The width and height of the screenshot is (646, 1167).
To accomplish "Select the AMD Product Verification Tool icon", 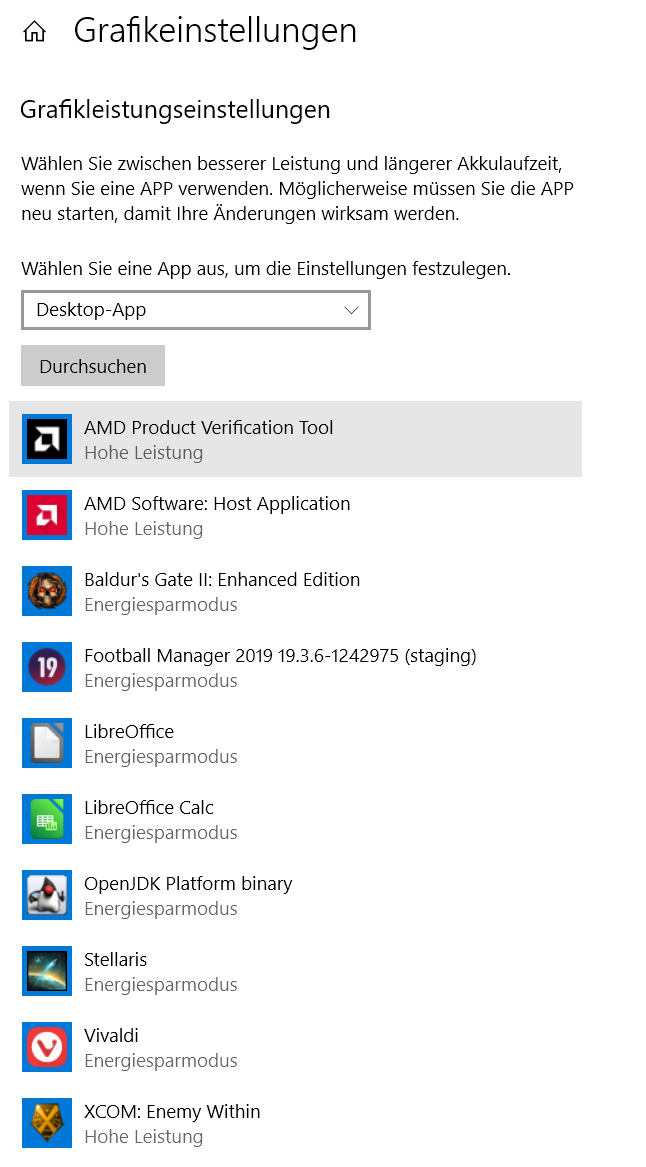I will 47,439.
